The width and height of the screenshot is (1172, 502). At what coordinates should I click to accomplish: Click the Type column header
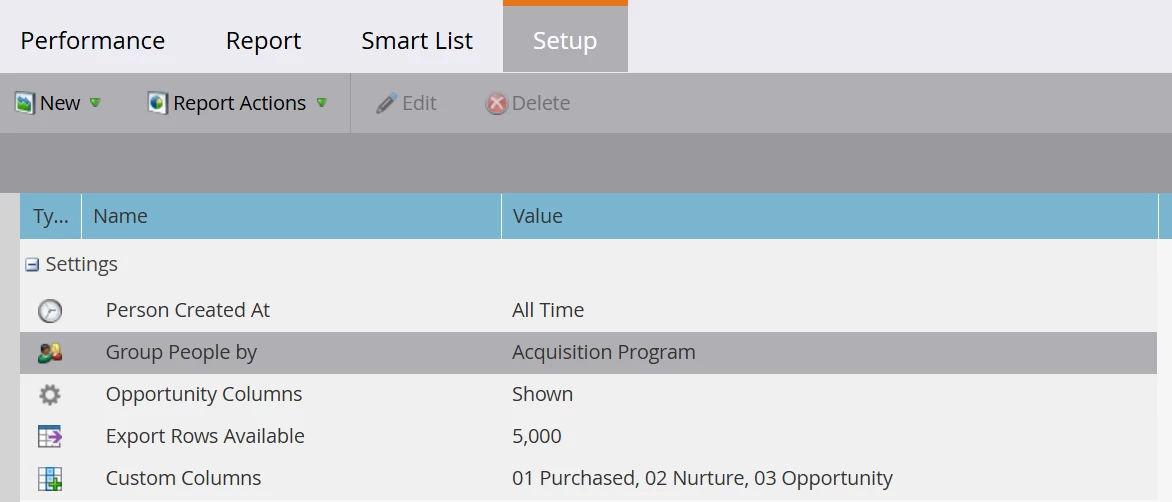pos(51,216)
